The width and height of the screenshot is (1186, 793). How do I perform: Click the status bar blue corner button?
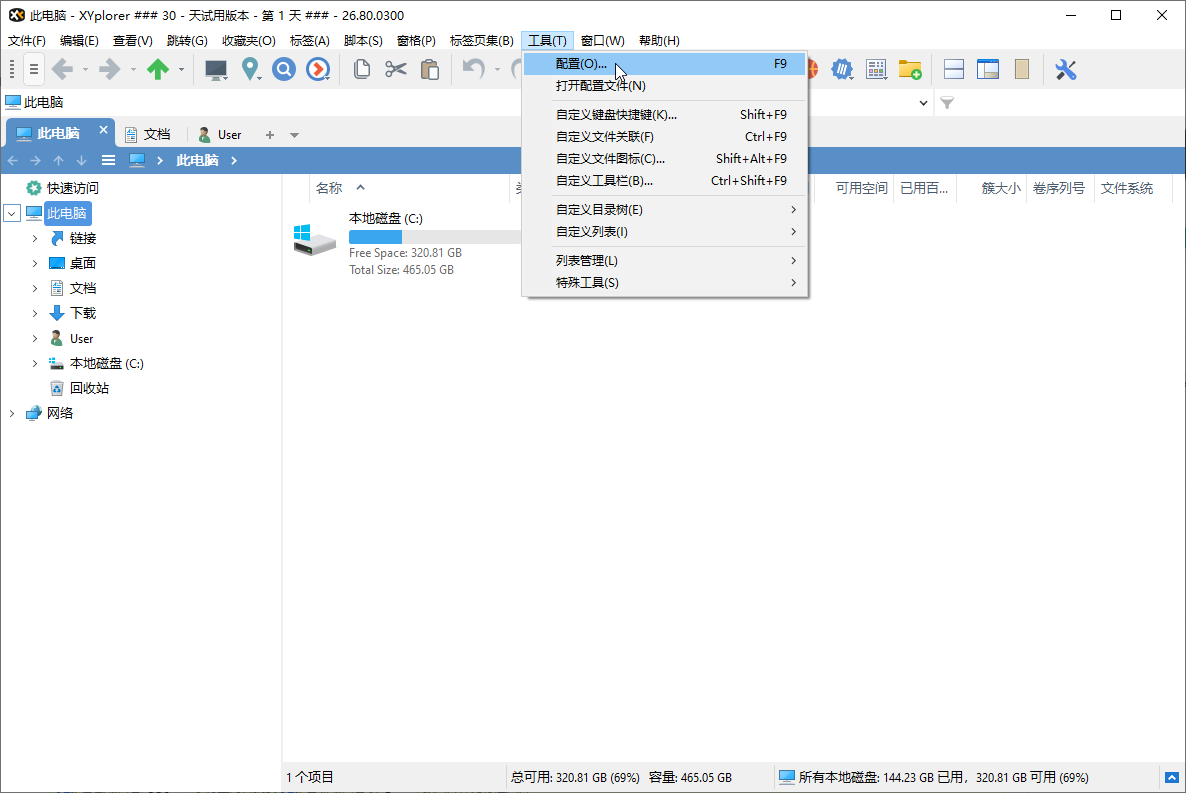coord(1172,777)
